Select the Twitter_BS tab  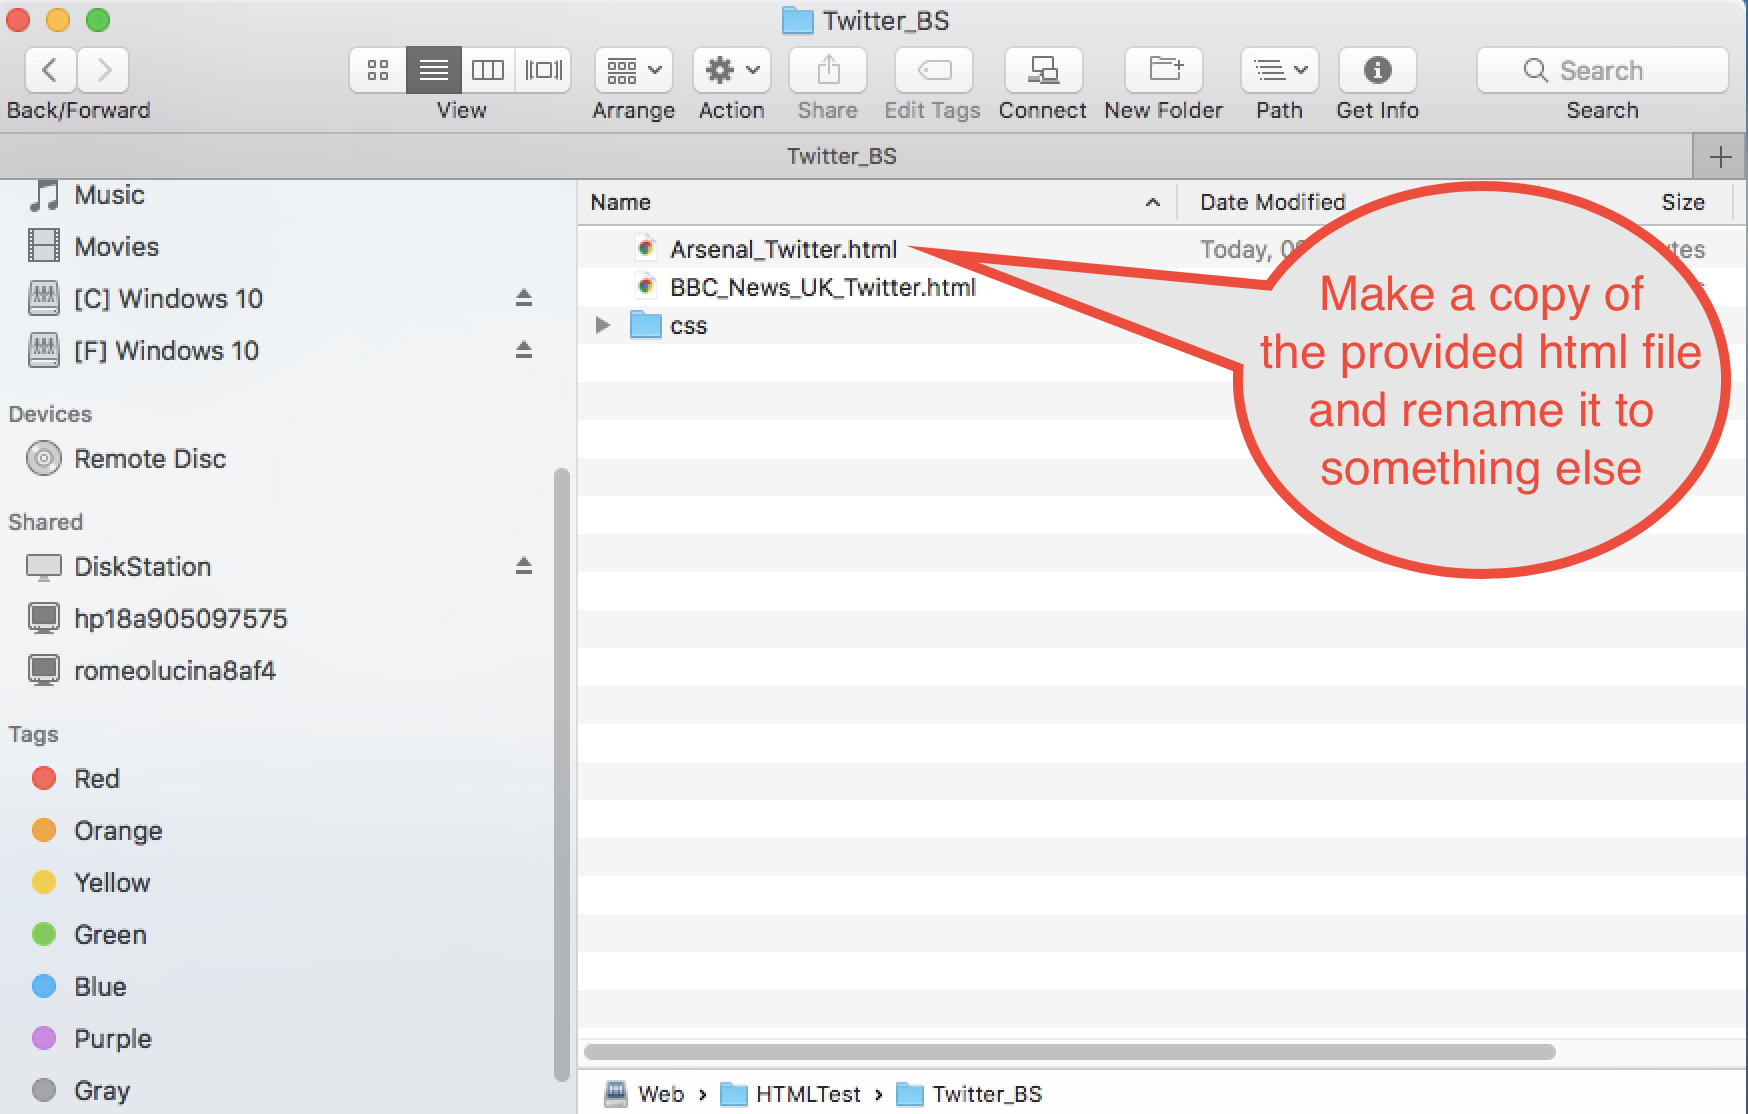tap(842, 156)
